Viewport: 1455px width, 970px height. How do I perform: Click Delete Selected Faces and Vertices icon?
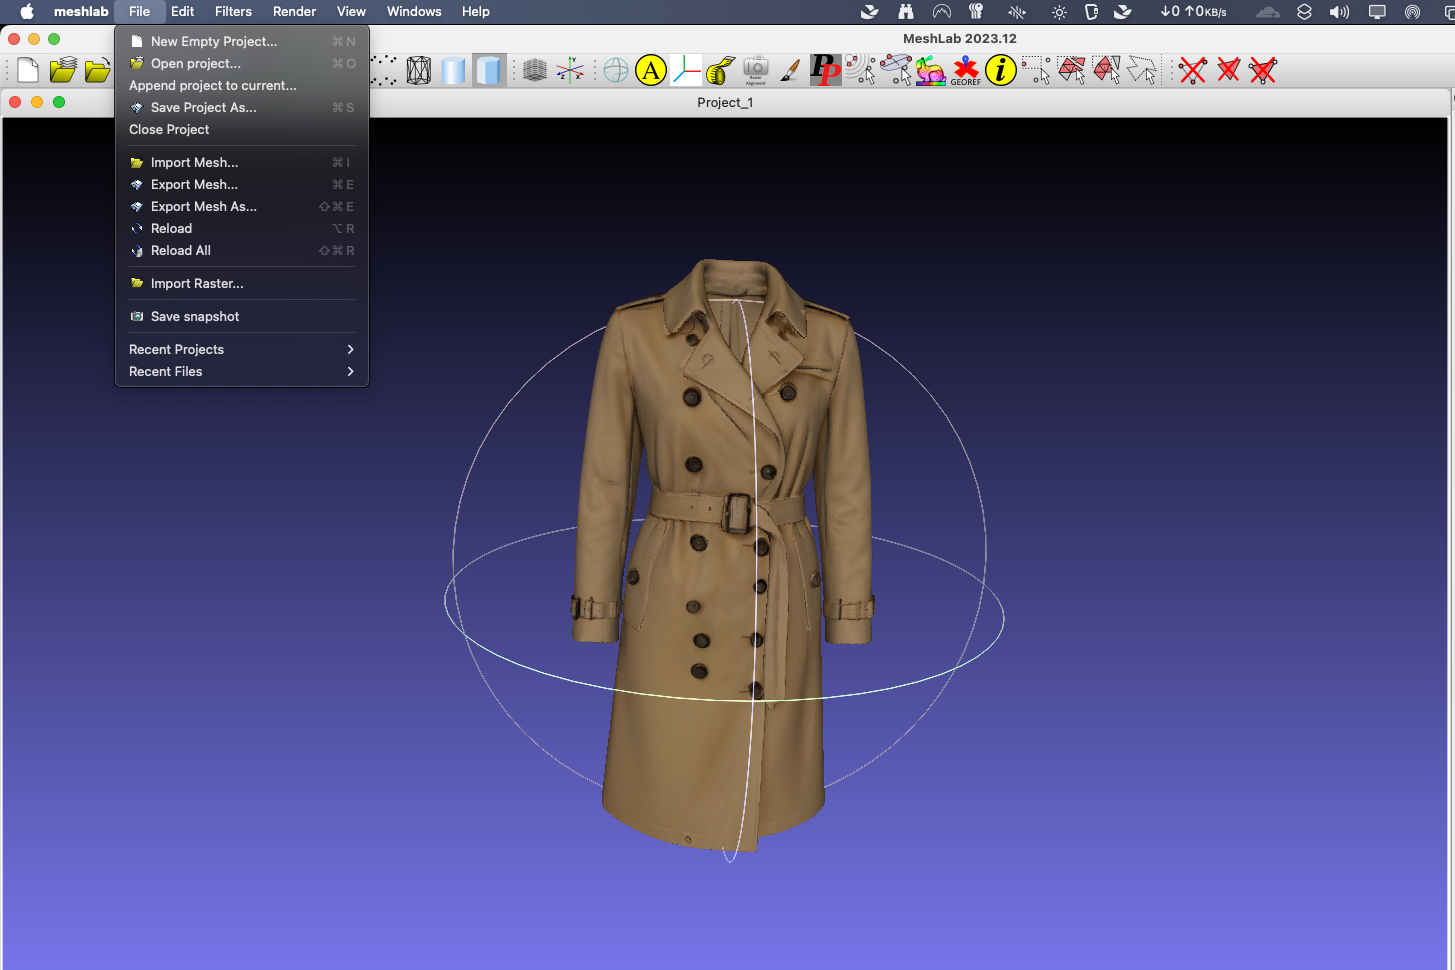(x=1263, y=70)
